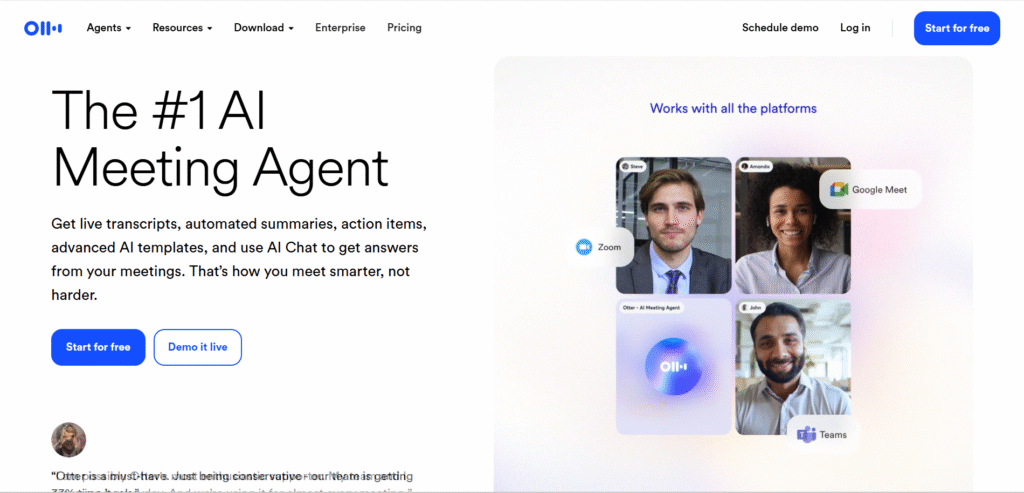Click the Zoom camera icon badge
The width and height of the screenshot is (1024, 493).
click(583, 247)
